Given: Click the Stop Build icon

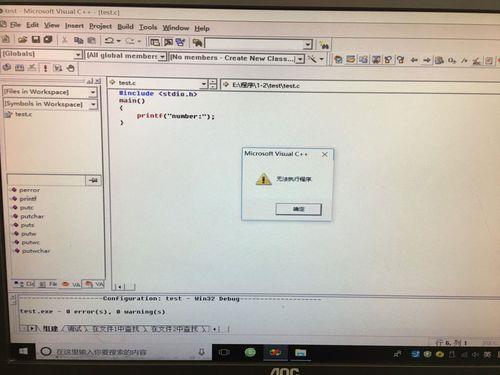Looking at the screenshot, I should (32, 68).
